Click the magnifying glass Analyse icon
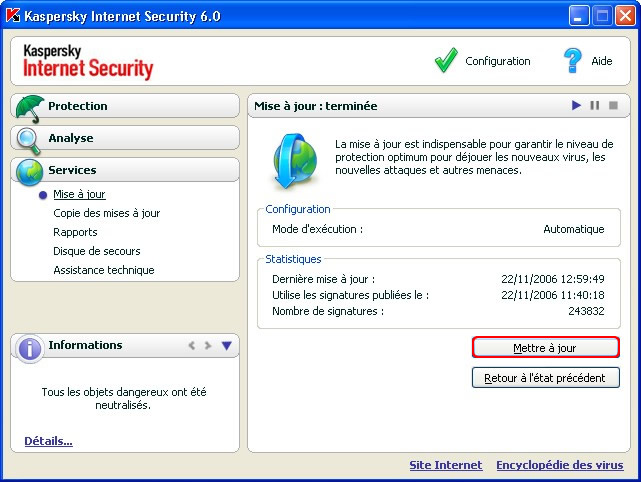 click(29, 141)
